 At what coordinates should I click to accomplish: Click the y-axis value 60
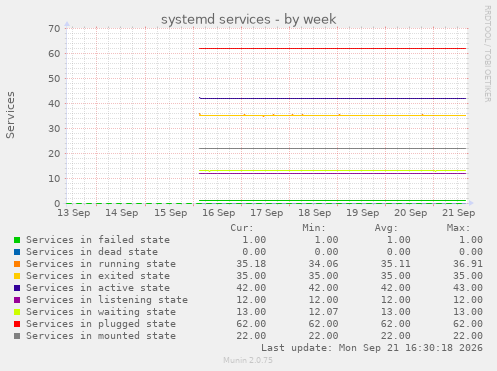(54, 54)
